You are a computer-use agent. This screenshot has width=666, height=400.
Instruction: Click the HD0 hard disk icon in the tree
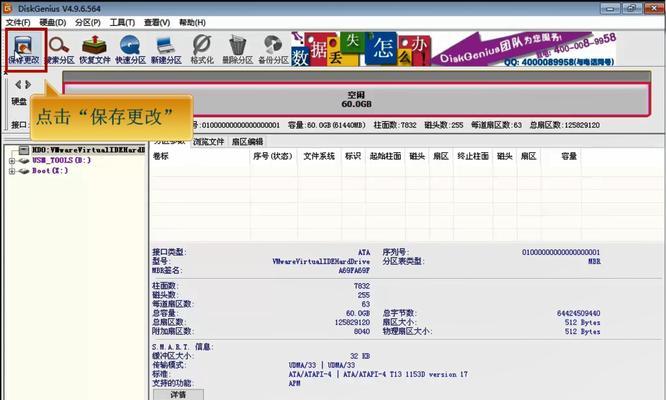(24, 150)
